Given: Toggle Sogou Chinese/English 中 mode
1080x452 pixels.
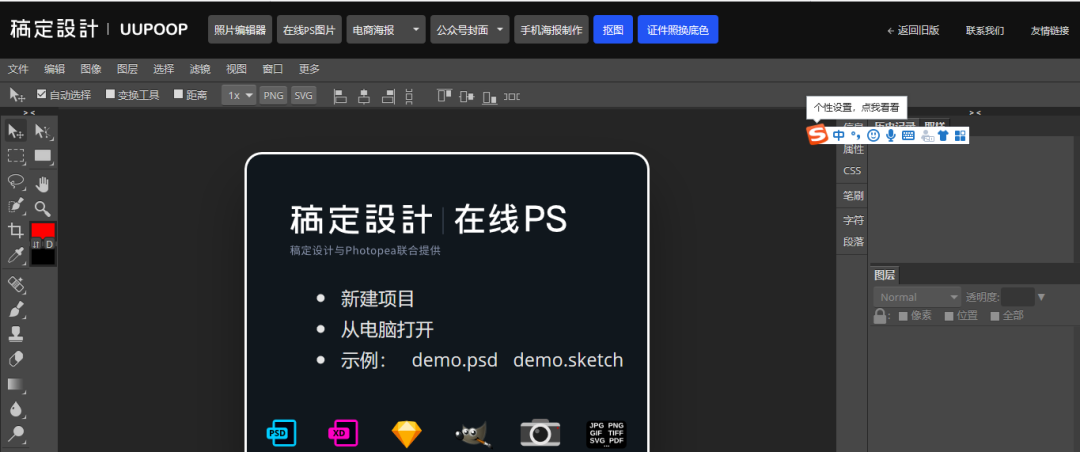Looking at the screenshot, I should (x=838, y=136).
